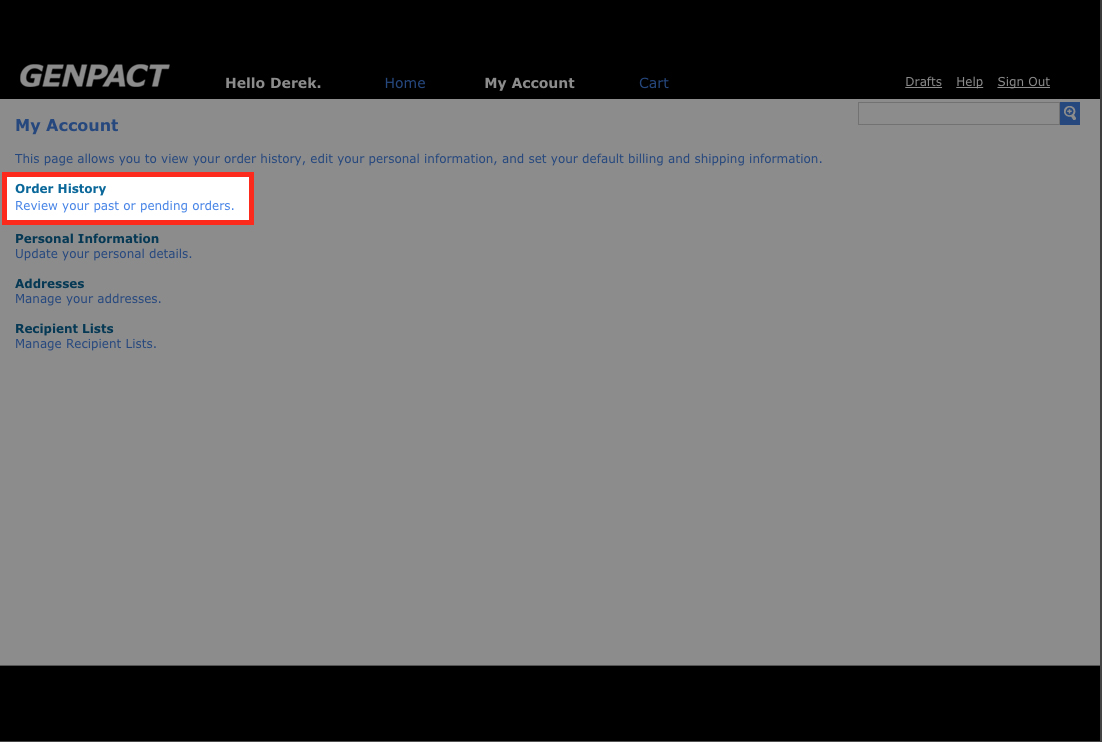Click 'Review your past or pending orders'
This screenshot has height=742, width=1102.
(x=124, y=206)
